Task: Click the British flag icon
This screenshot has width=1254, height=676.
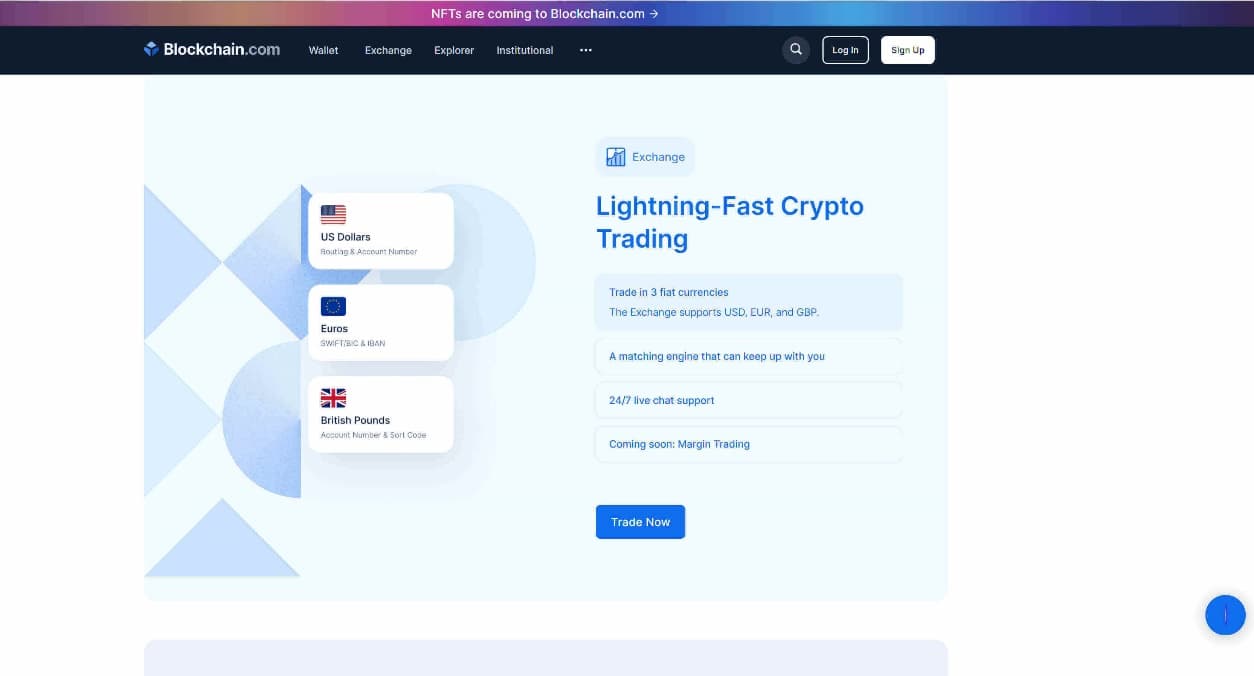Action: click(333, 398)
